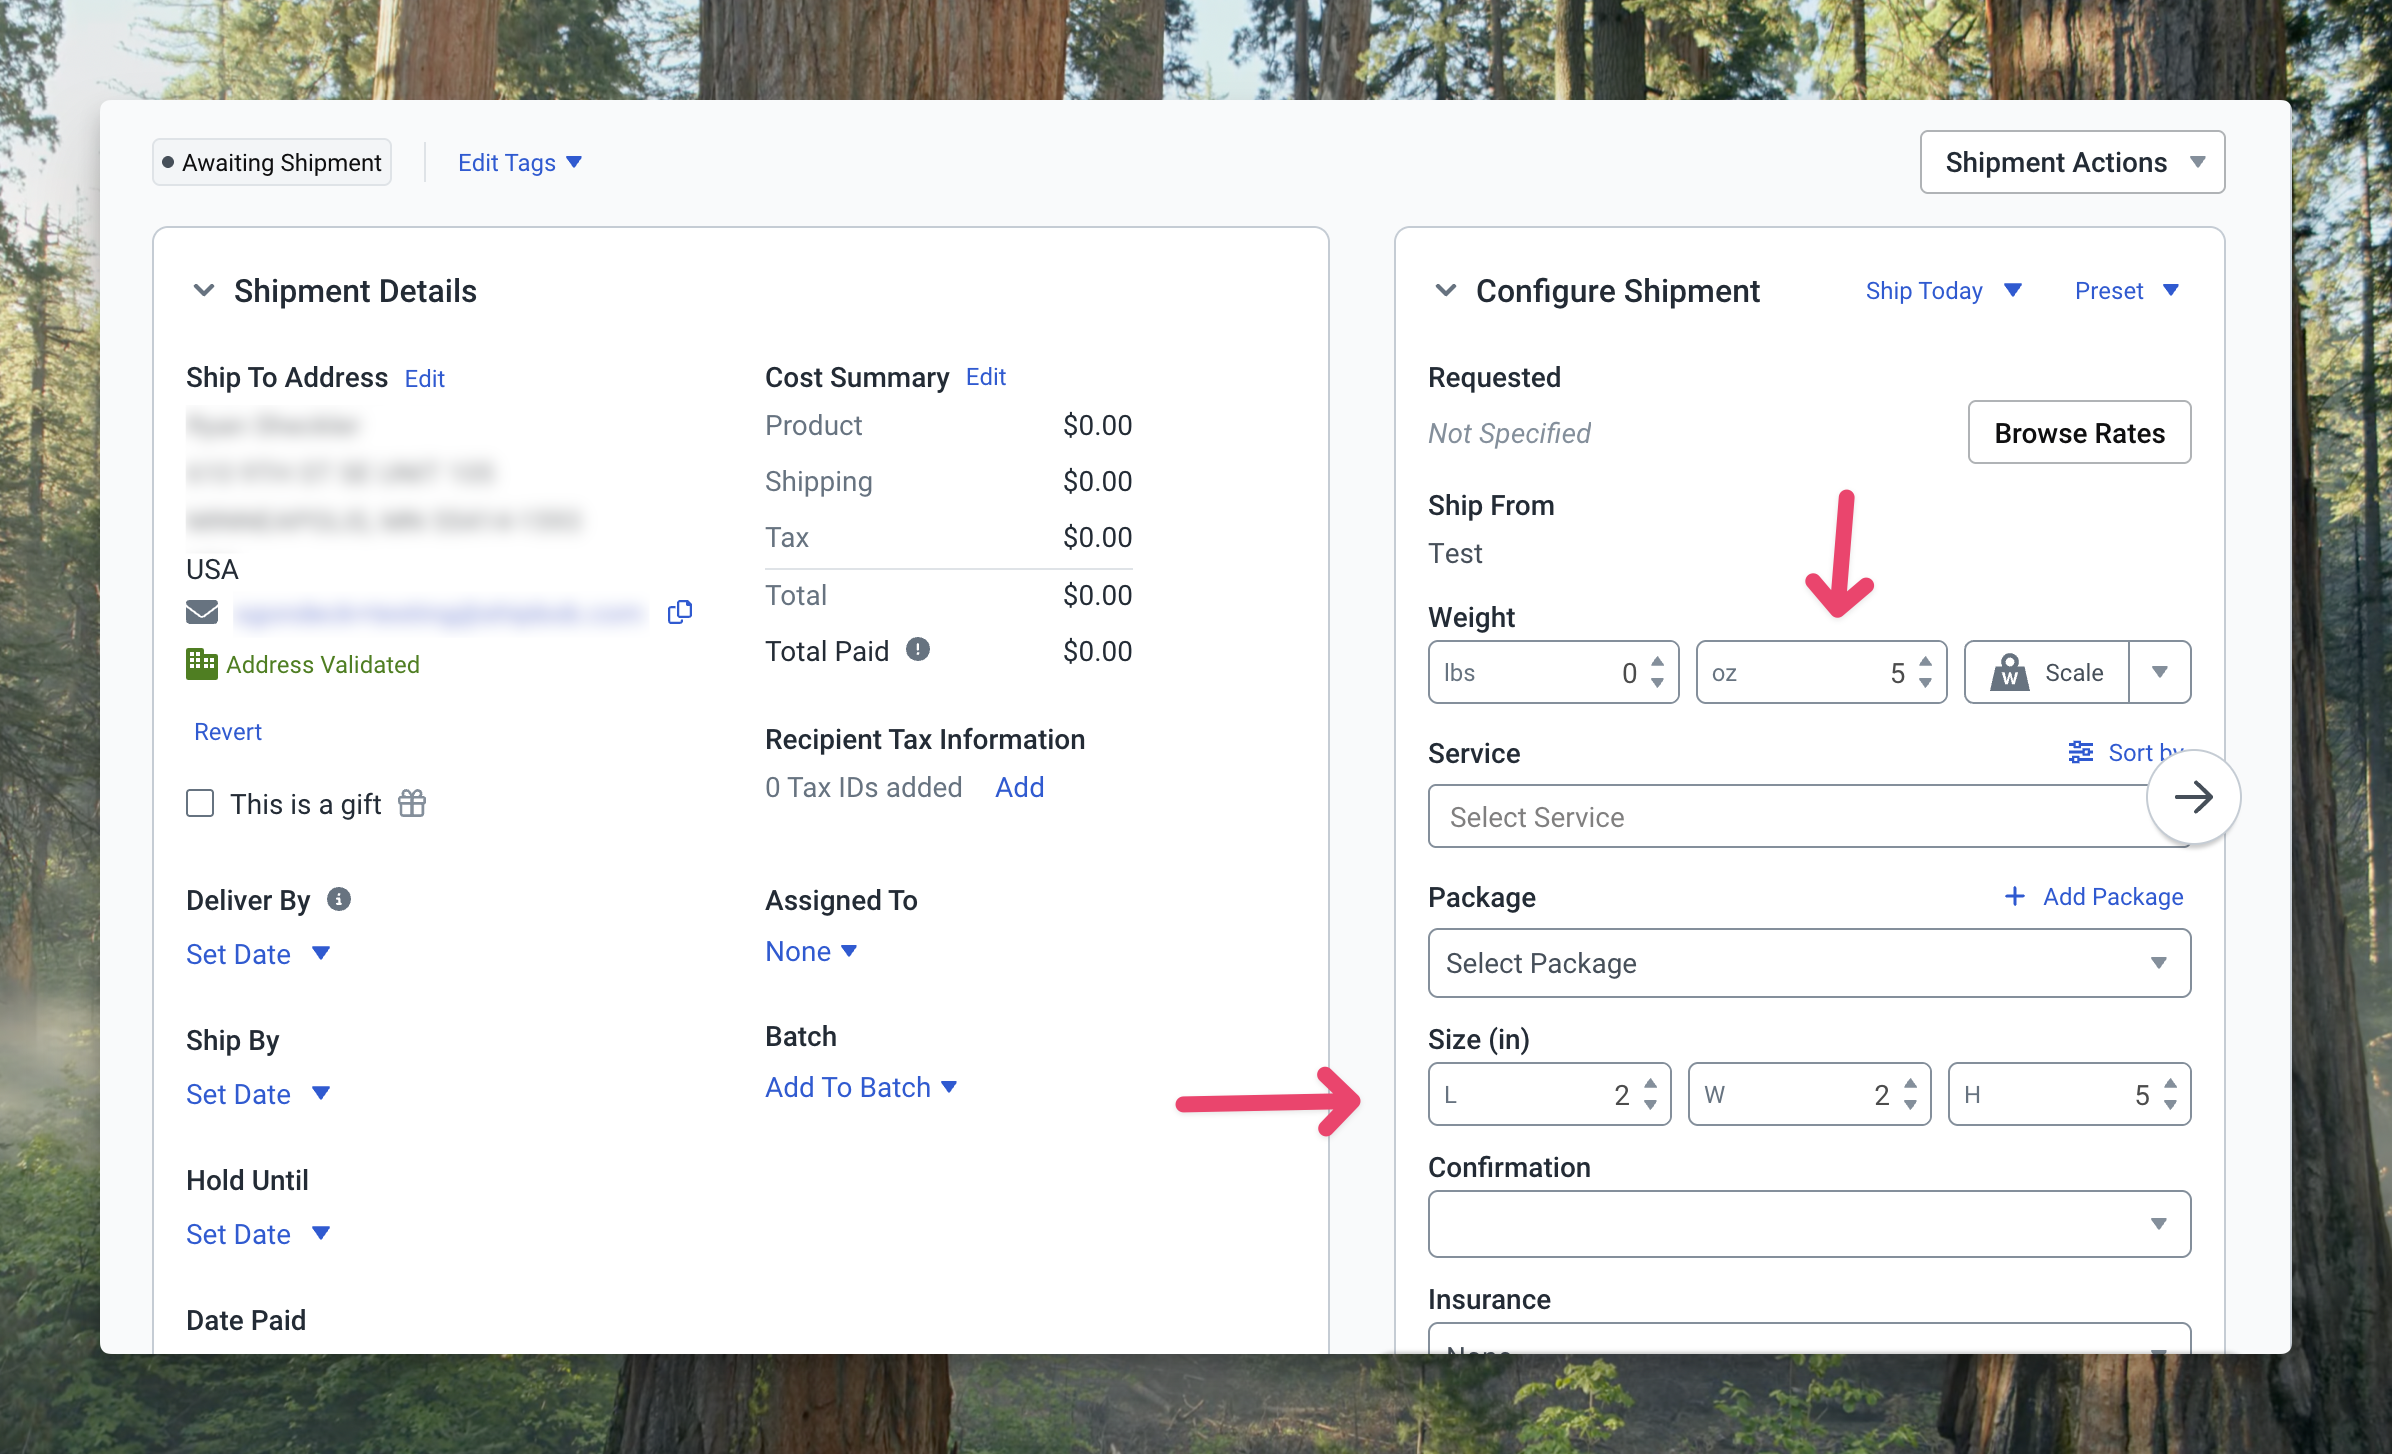Increase the oz weight stepper

(1925, 662)
